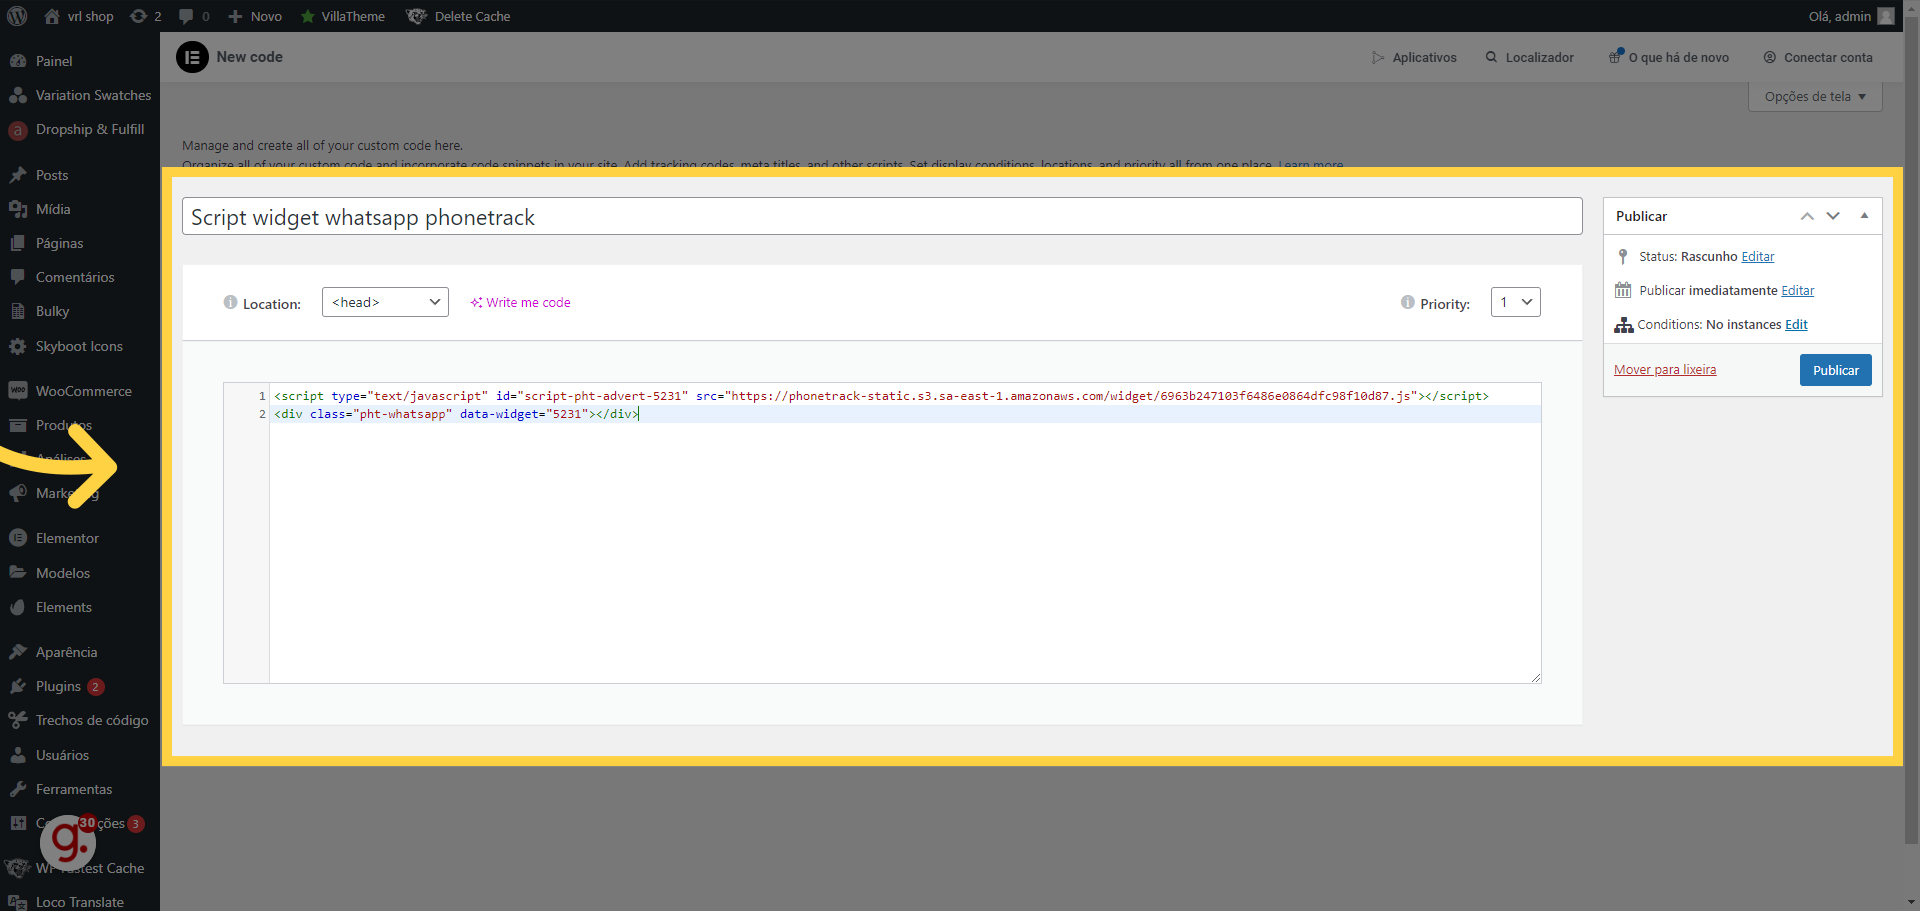Open Aplicativos in Elementor top bar
Image resolution: width=1920 pixels, height=911 pixels.
(x=1414, y=57)
